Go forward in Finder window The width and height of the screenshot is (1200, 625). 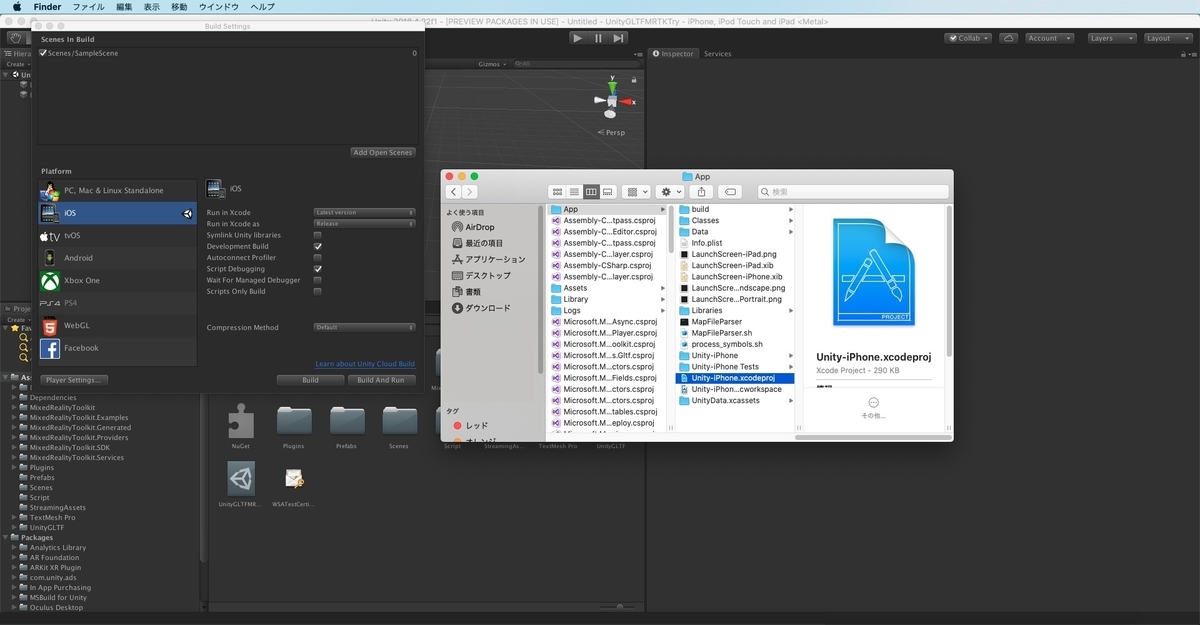point(470,191)
